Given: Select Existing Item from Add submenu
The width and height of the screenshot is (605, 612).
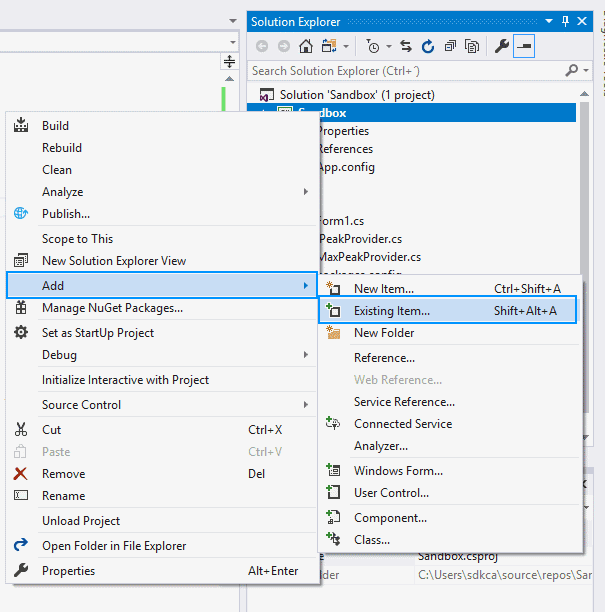Looking at the screenshot, I should [392, 311].
